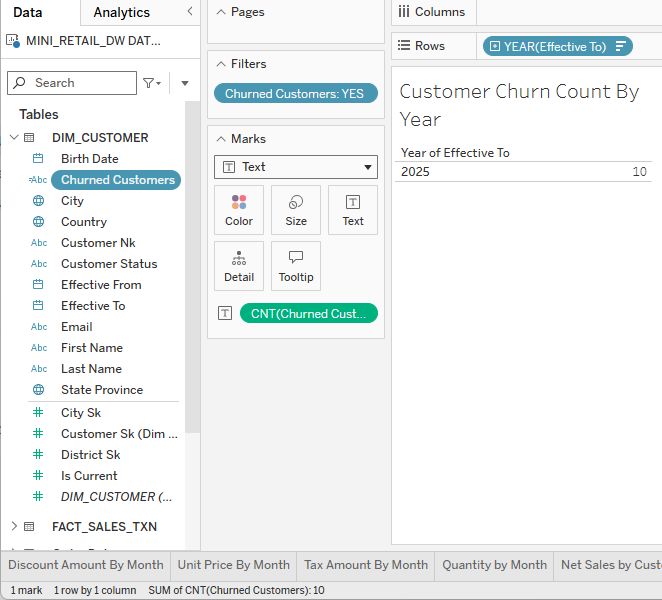Collapse the DIM_CUSTOMER table
Viewport: 662px width, 600px height.
click(13, 138)
